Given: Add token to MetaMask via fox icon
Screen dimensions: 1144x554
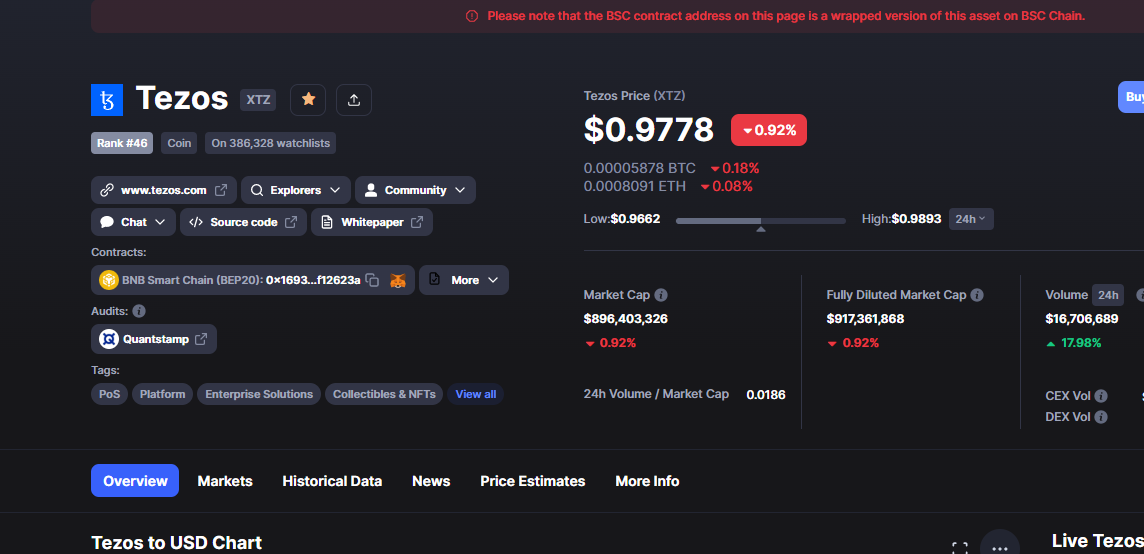Looking at the screenshot, I should click(x=398, y=280).
